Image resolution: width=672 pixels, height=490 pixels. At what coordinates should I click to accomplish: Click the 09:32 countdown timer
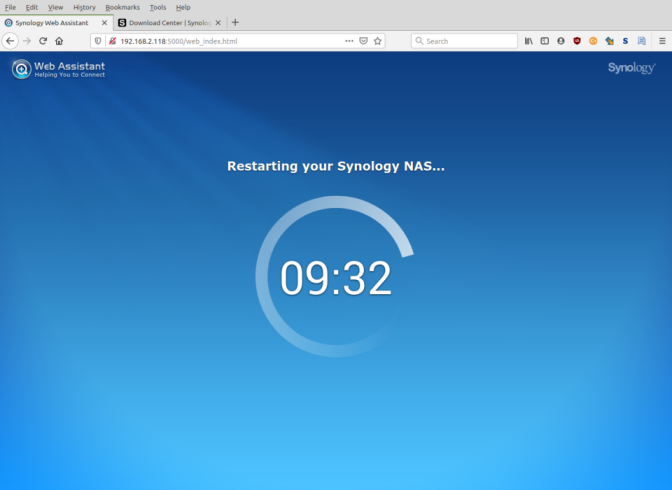pyautogui.click(x=336, y=278)
